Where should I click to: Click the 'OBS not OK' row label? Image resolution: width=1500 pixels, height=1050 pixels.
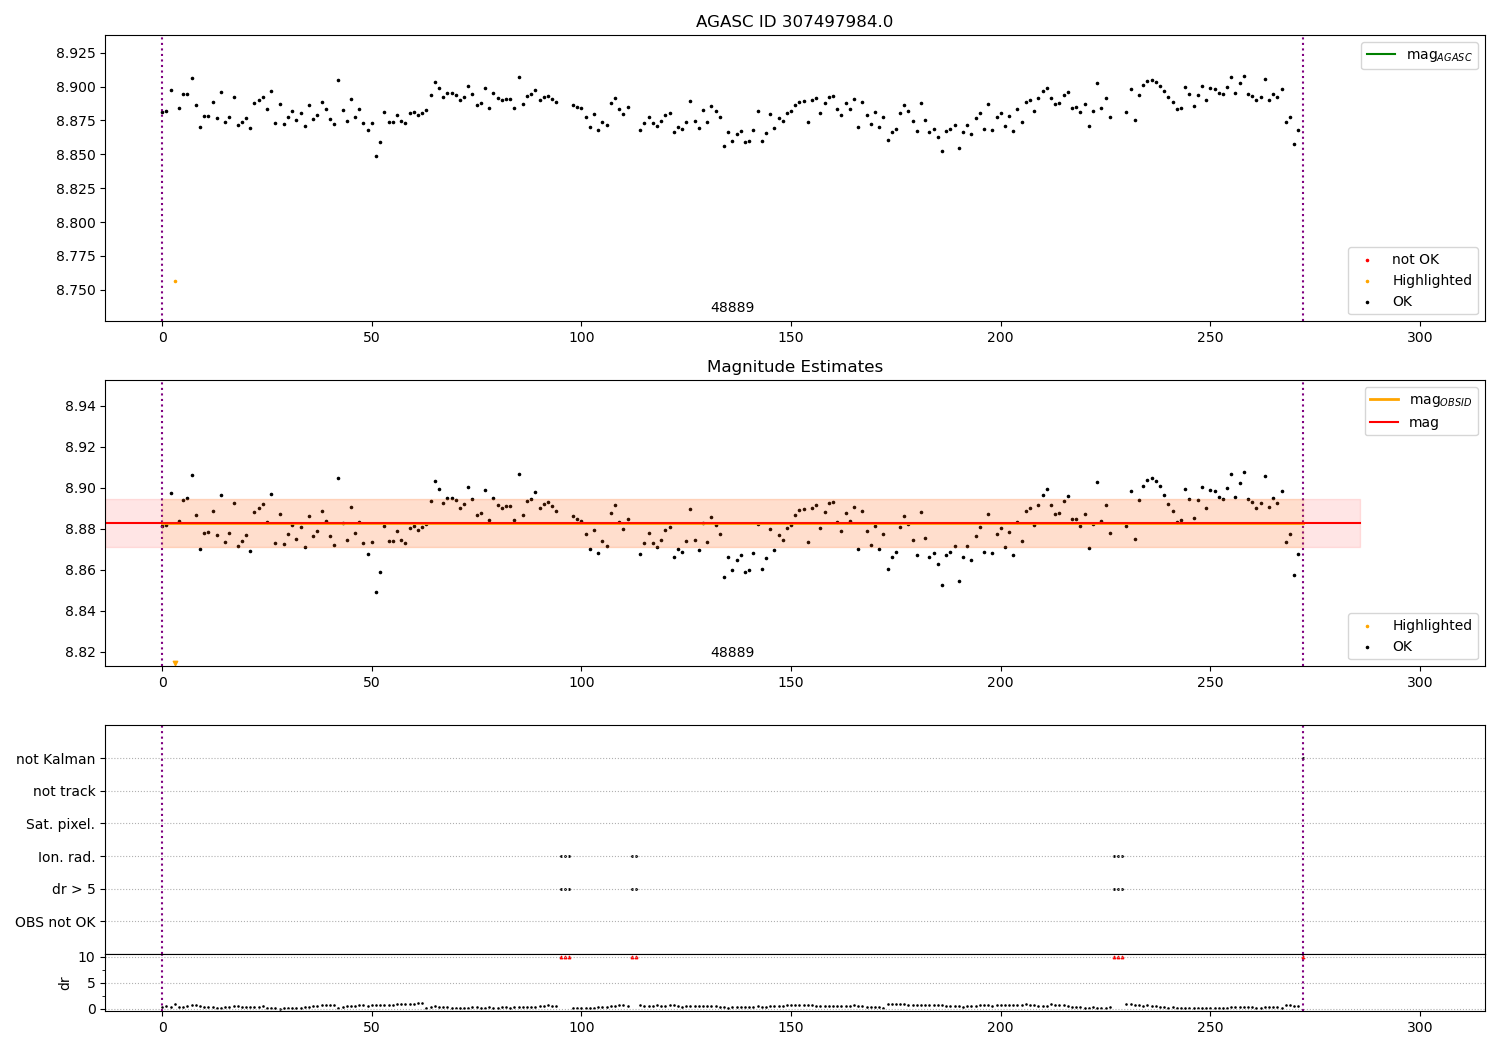(56, 922)
